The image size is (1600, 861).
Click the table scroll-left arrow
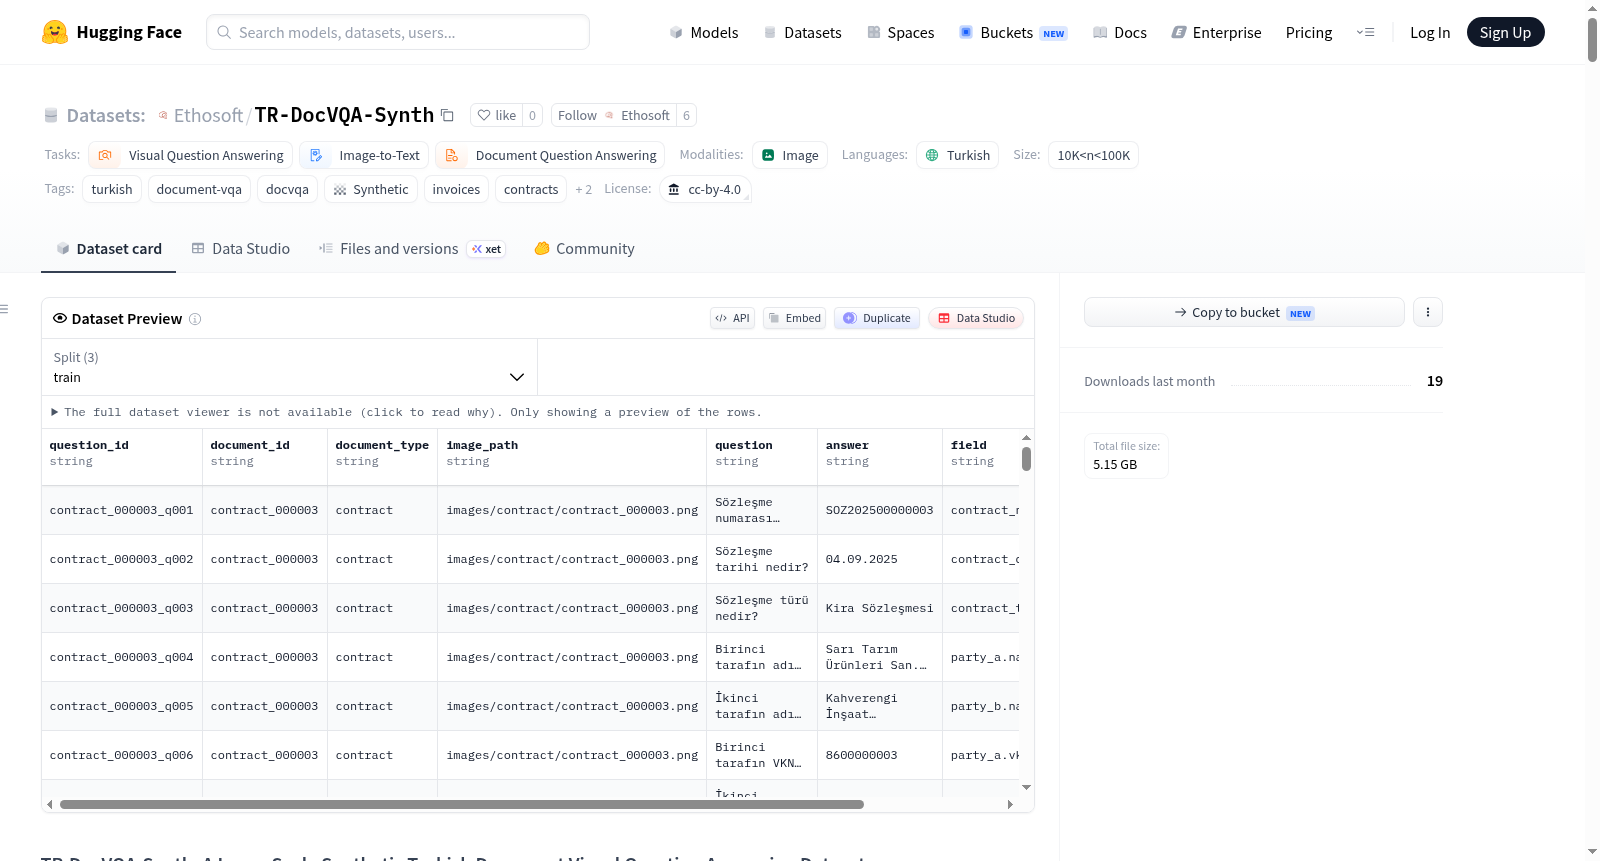[50, 804]
